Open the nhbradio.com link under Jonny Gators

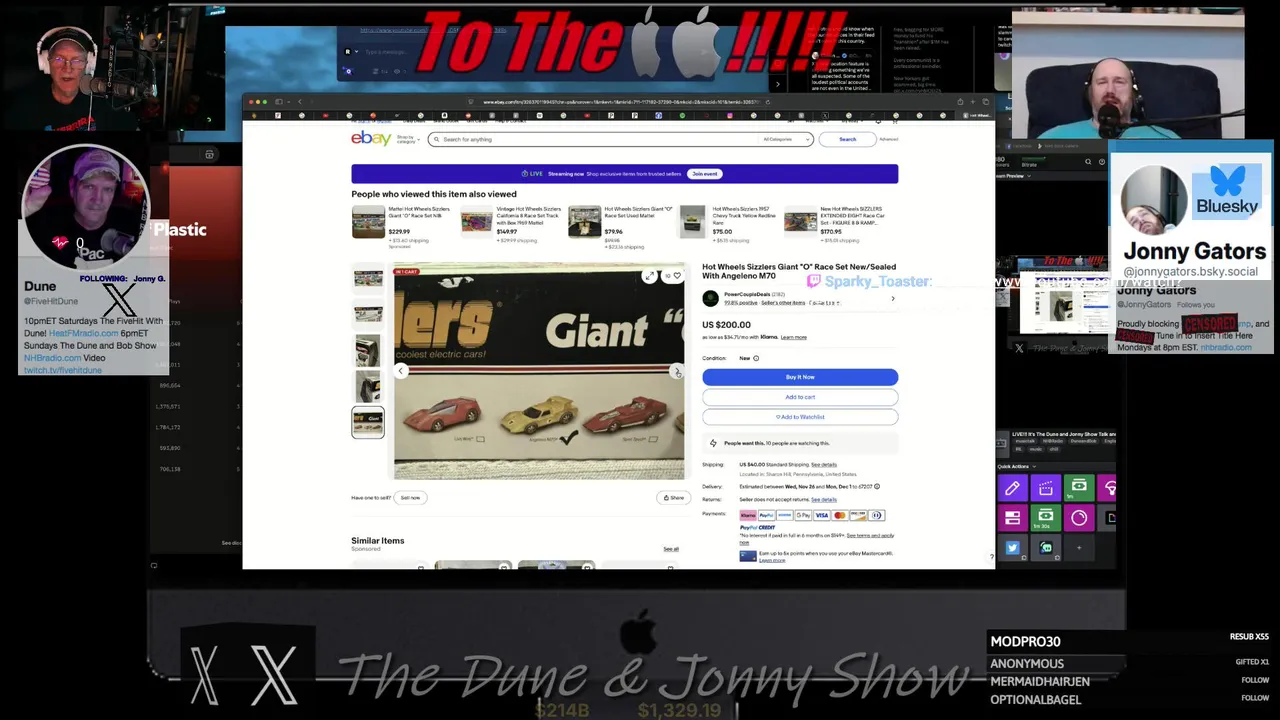pos(1225,347)
